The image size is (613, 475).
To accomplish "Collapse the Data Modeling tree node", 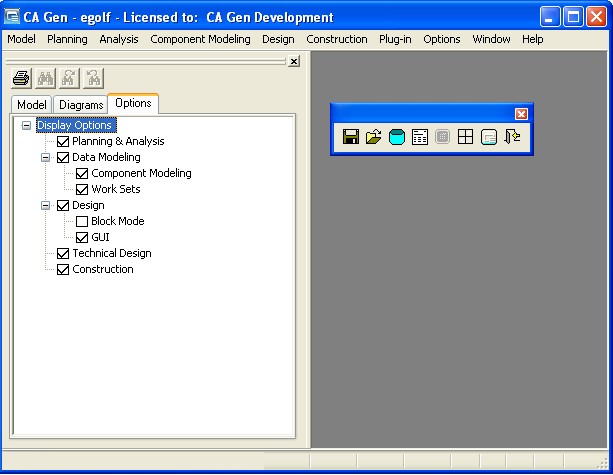I will [45, 157].
